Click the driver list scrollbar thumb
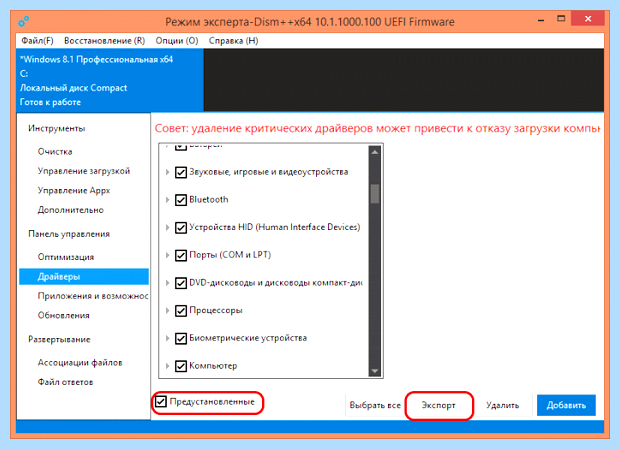 pos(375,194)
